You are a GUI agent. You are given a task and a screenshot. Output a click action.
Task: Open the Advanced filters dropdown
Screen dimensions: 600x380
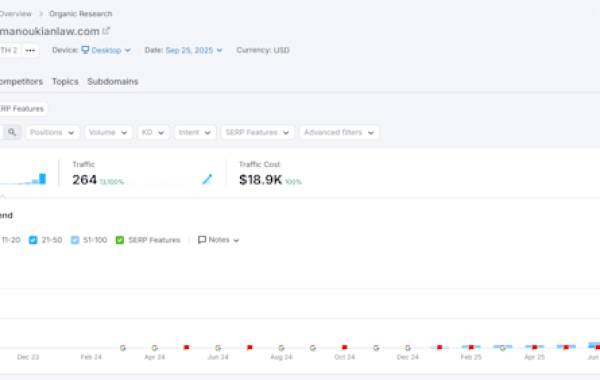click(x=339, y=132)
